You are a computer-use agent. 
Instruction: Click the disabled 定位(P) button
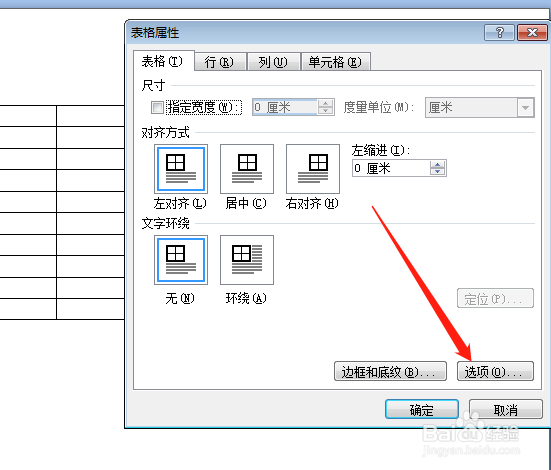coord(495,298)
